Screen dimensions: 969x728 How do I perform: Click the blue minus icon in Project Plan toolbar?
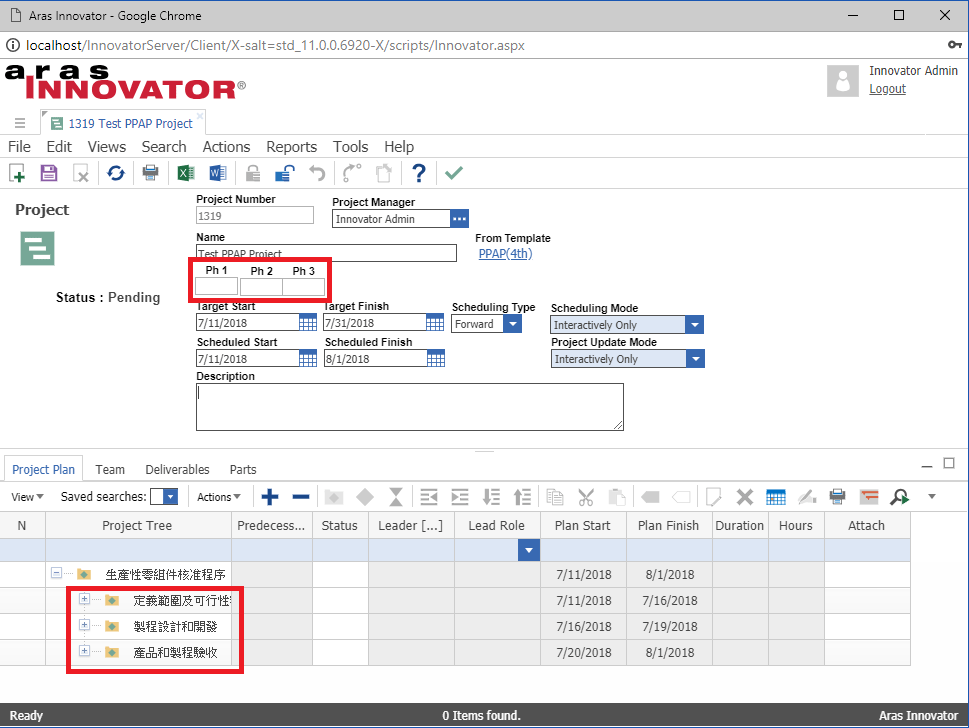tap(300, 497)
